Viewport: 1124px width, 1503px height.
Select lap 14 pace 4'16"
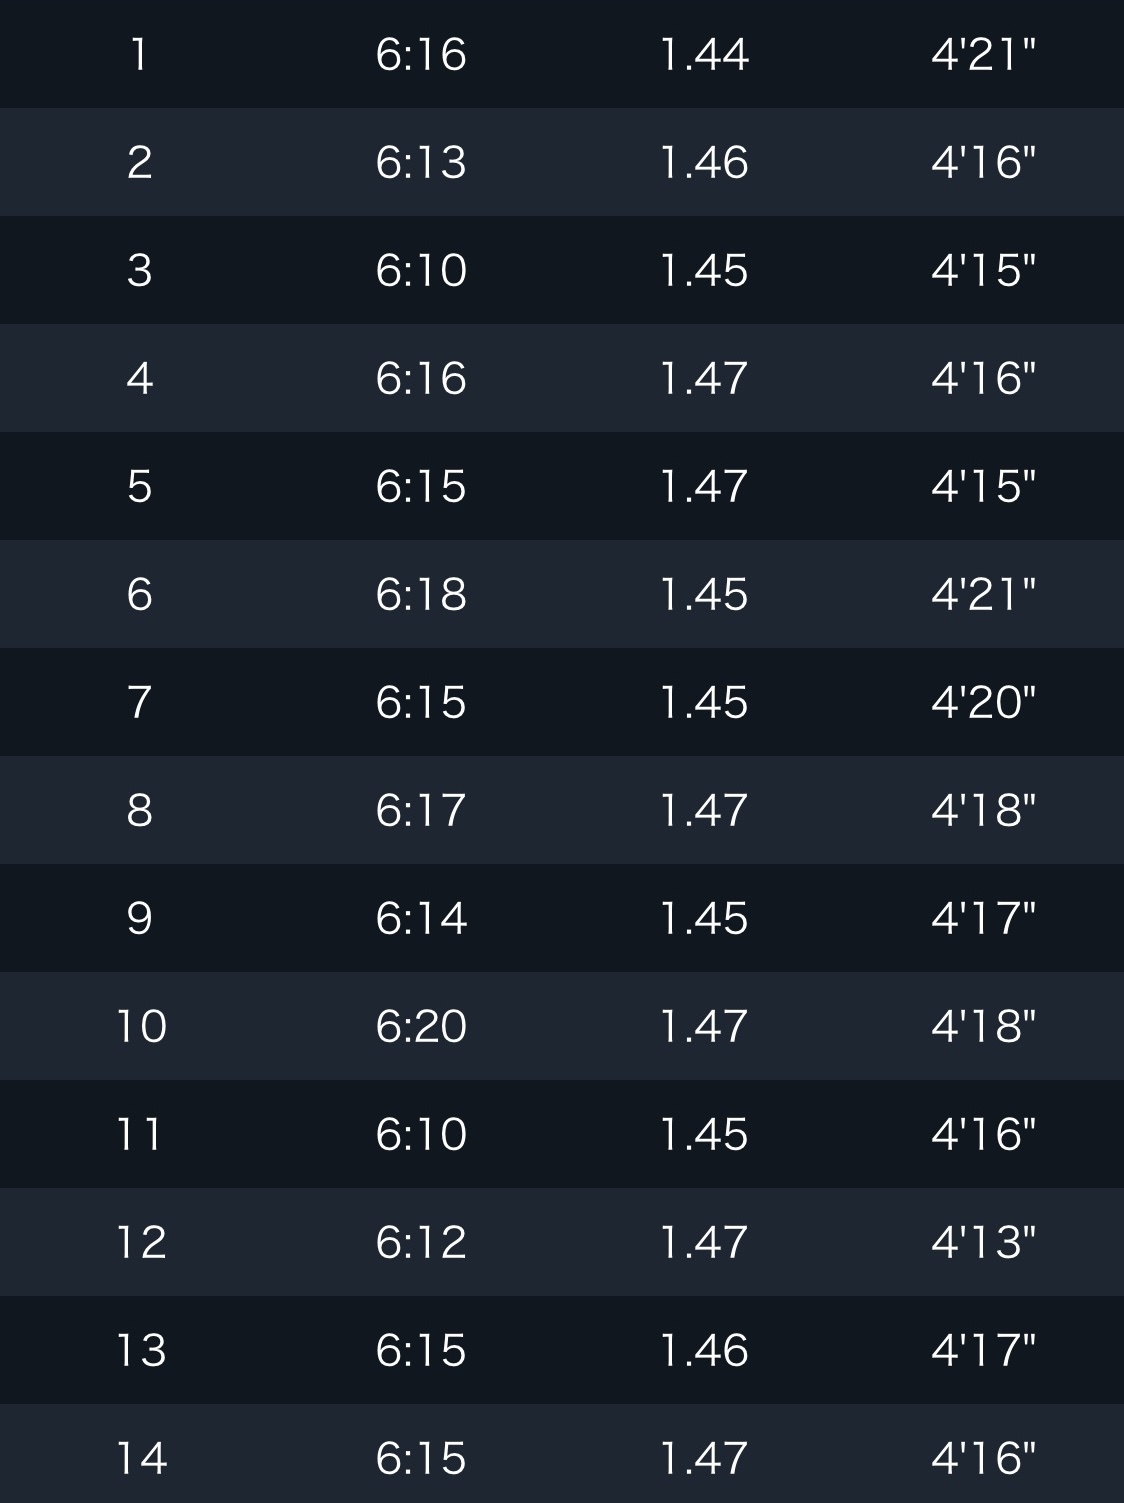[x=983, y=1458]
